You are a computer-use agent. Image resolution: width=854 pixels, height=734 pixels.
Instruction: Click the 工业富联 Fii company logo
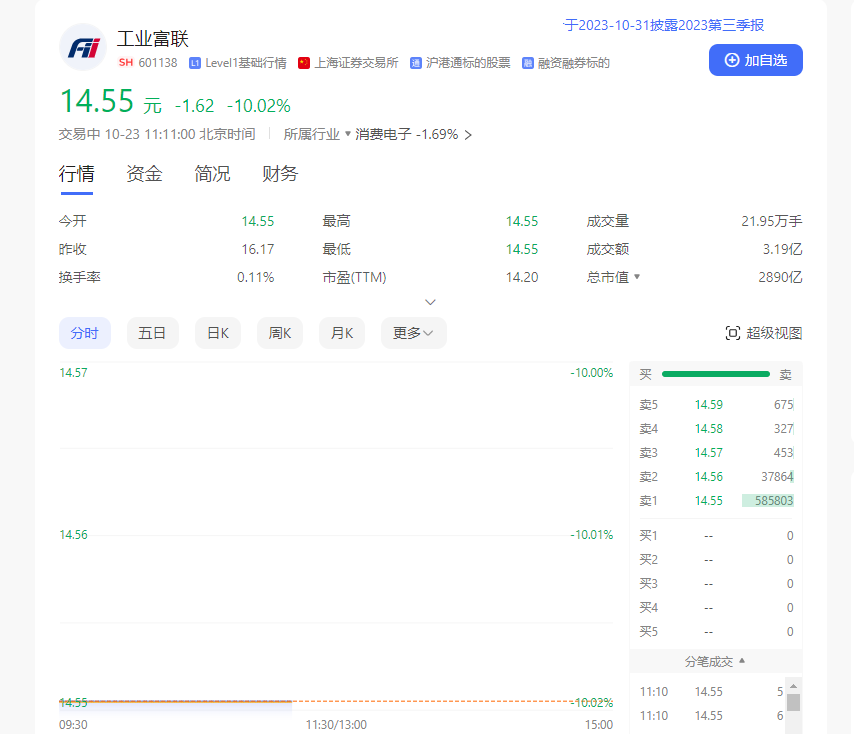tap(83, 48)
